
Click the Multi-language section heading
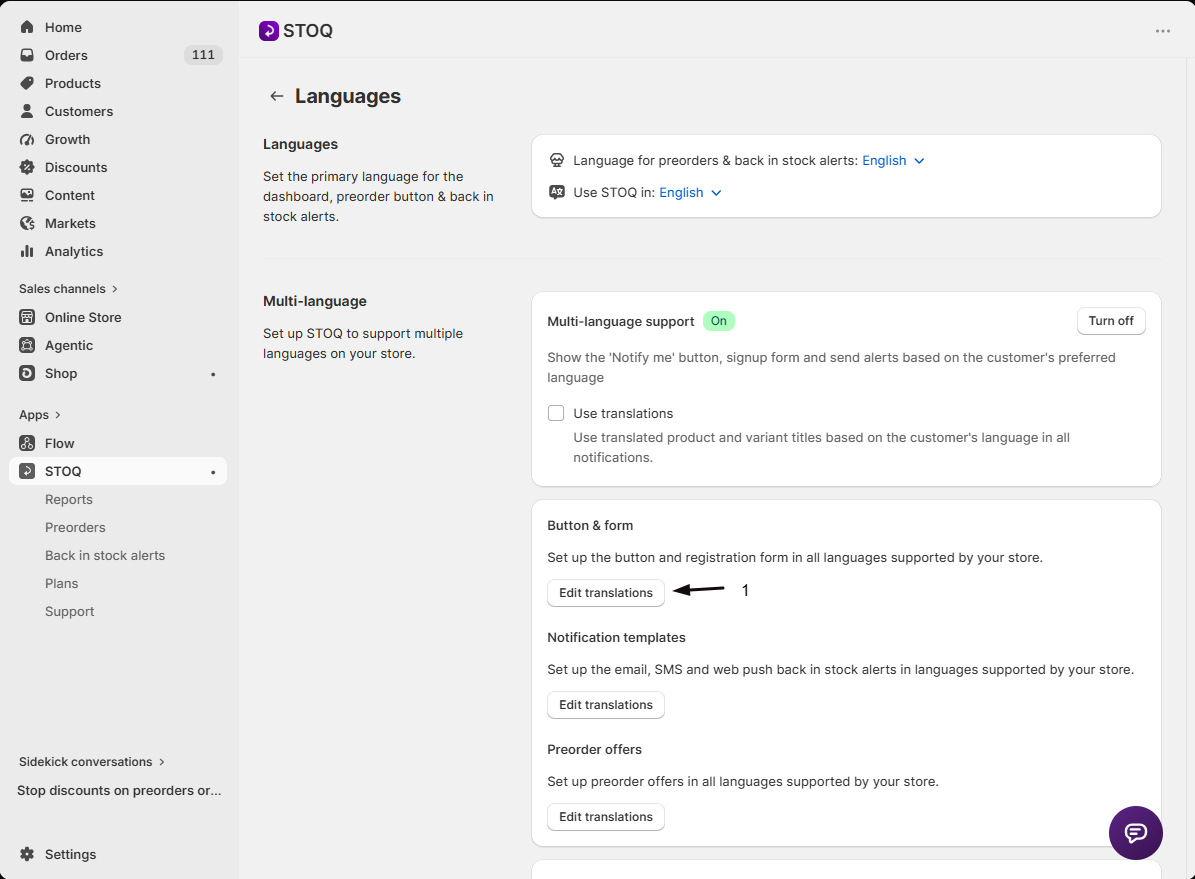point(315,301)
